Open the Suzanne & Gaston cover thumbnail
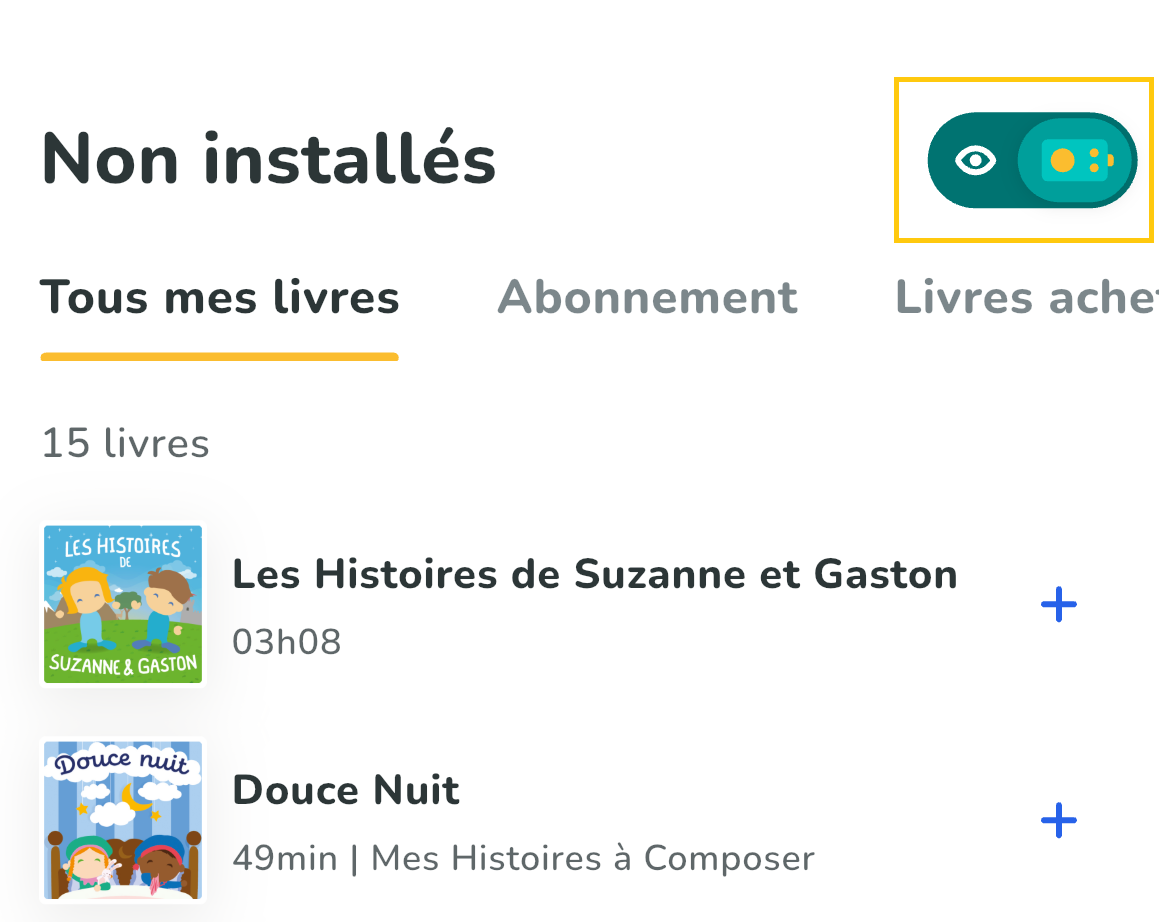 click(123, 604)
